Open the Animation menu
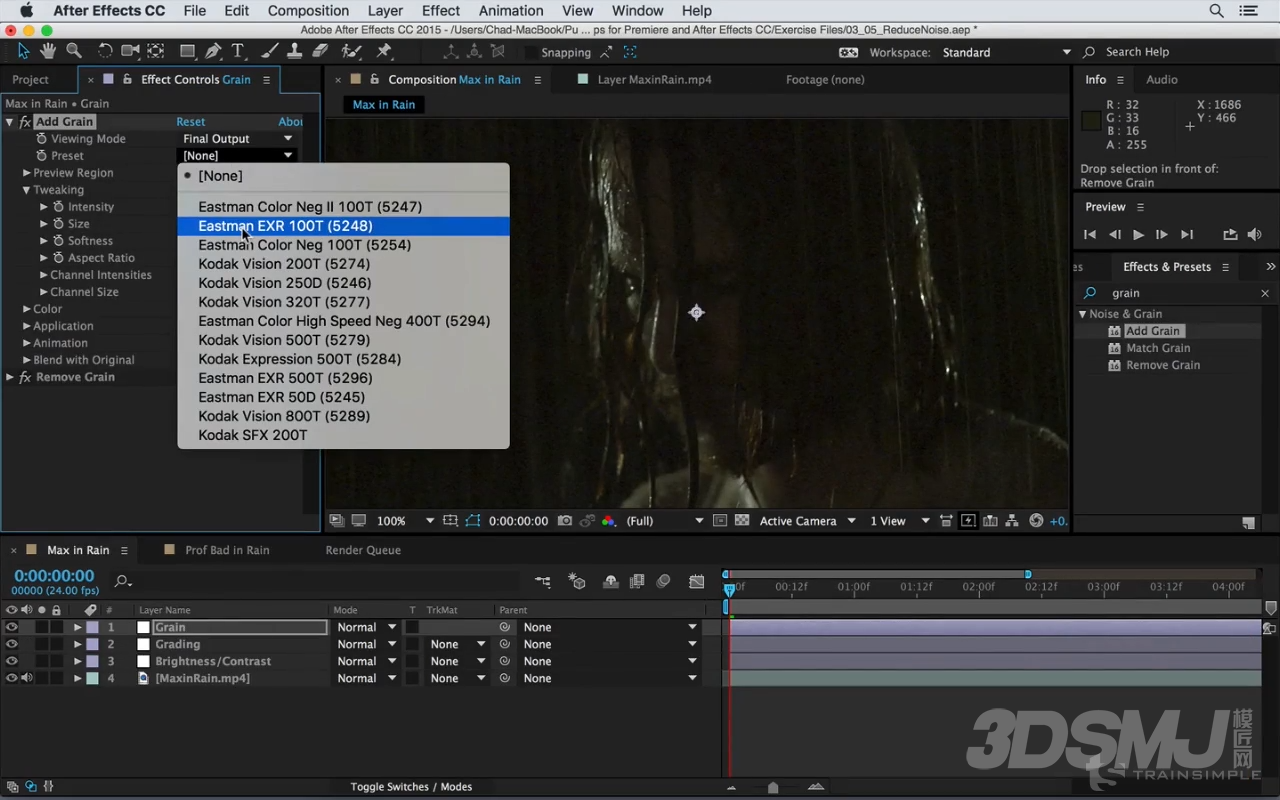This screenshot has width=1280, height=800. click(x=510, y=11)
